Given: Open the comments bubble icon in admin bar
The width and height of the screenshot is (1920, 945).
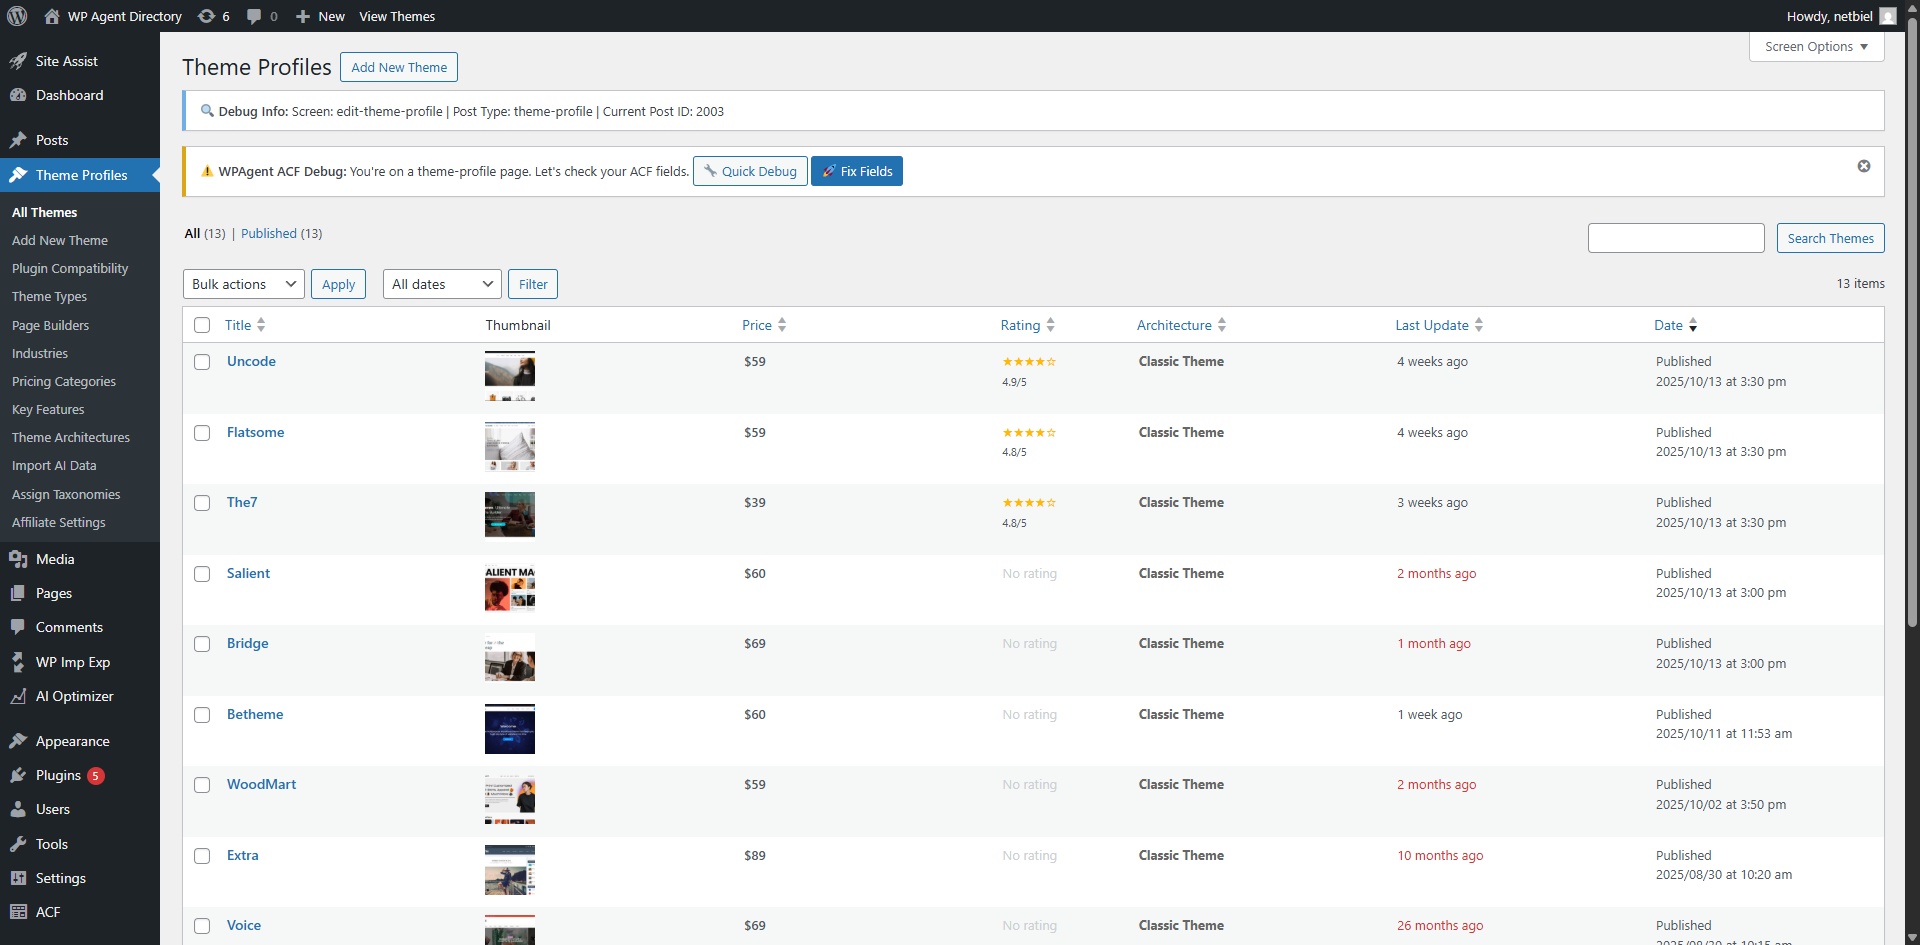Looking at the screenshot, I should click(x=254, y=16).
